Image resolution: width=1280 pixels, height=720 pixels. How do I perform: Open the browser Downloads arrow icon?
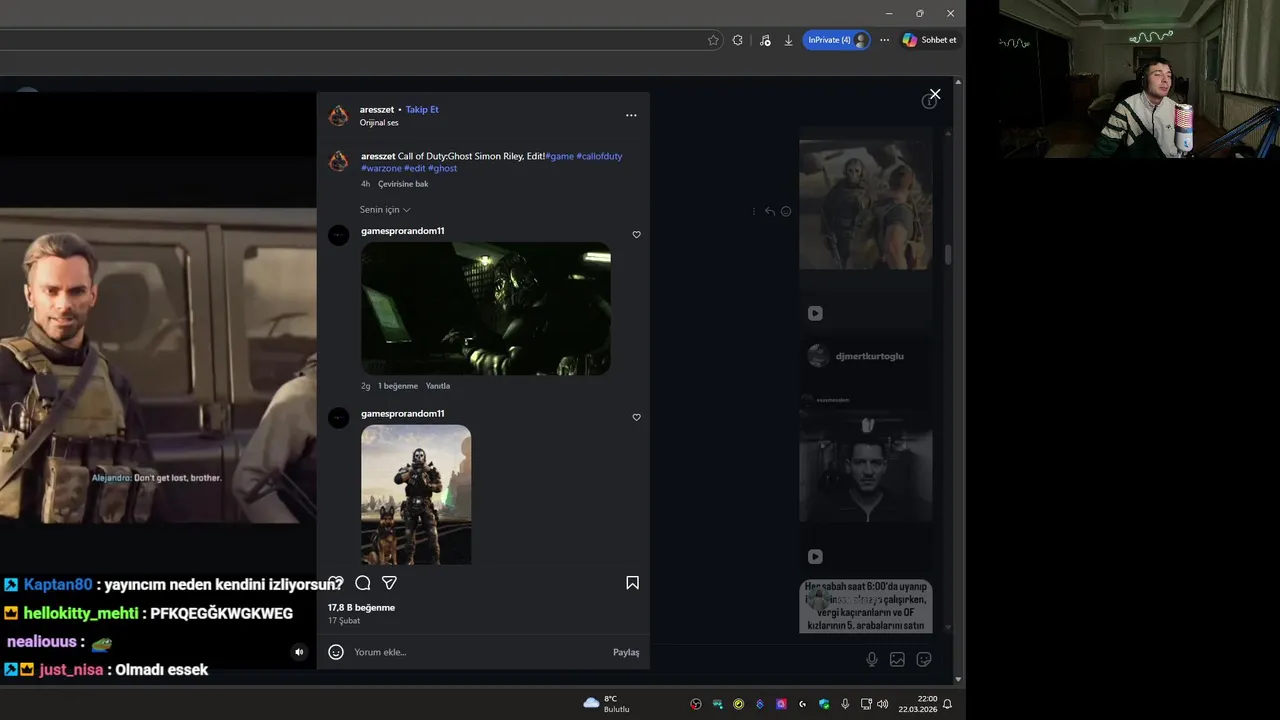tap(788, 40)
